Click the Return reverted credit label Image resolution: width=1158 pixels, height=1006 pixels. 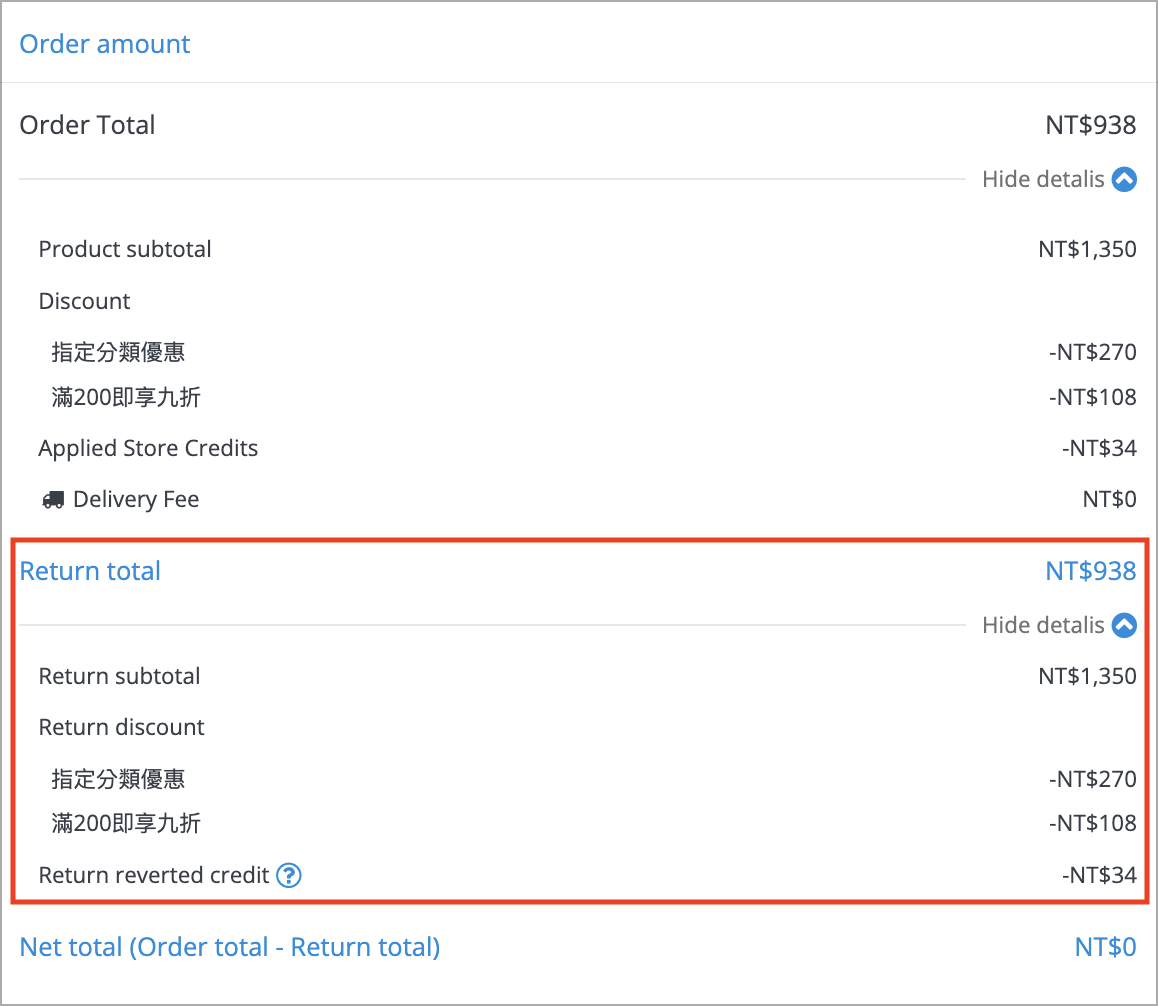[x=154, y=875]
